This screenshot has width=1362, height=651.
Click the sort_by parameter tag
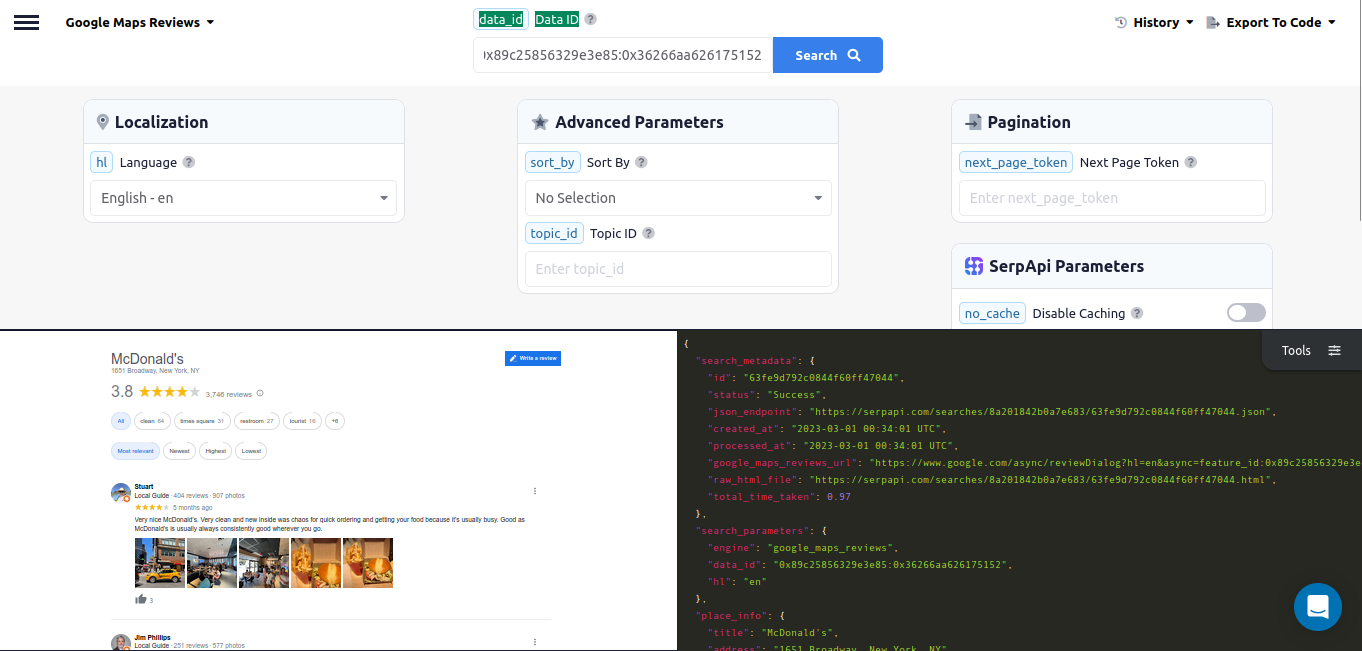[552, 162]
